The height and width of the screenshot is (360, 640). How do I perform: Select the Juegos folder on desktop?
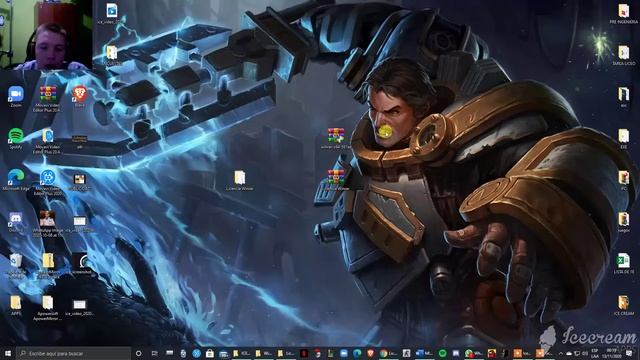(623, 222)
